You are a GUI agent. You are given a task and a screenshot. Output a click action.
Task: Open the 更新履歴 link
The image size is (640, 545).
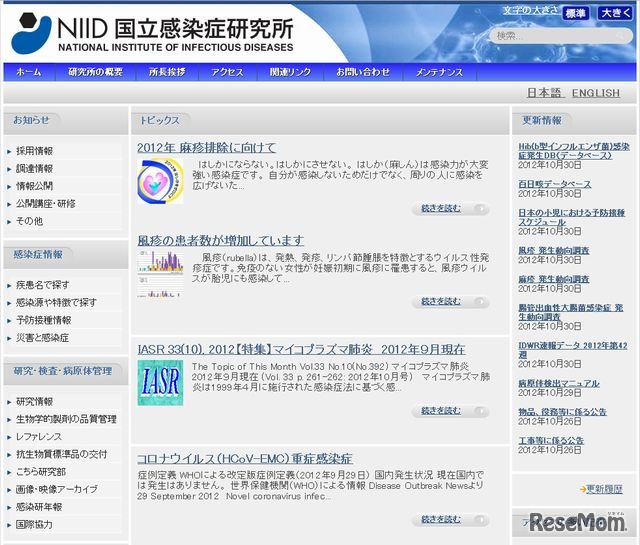click(604, 489)
